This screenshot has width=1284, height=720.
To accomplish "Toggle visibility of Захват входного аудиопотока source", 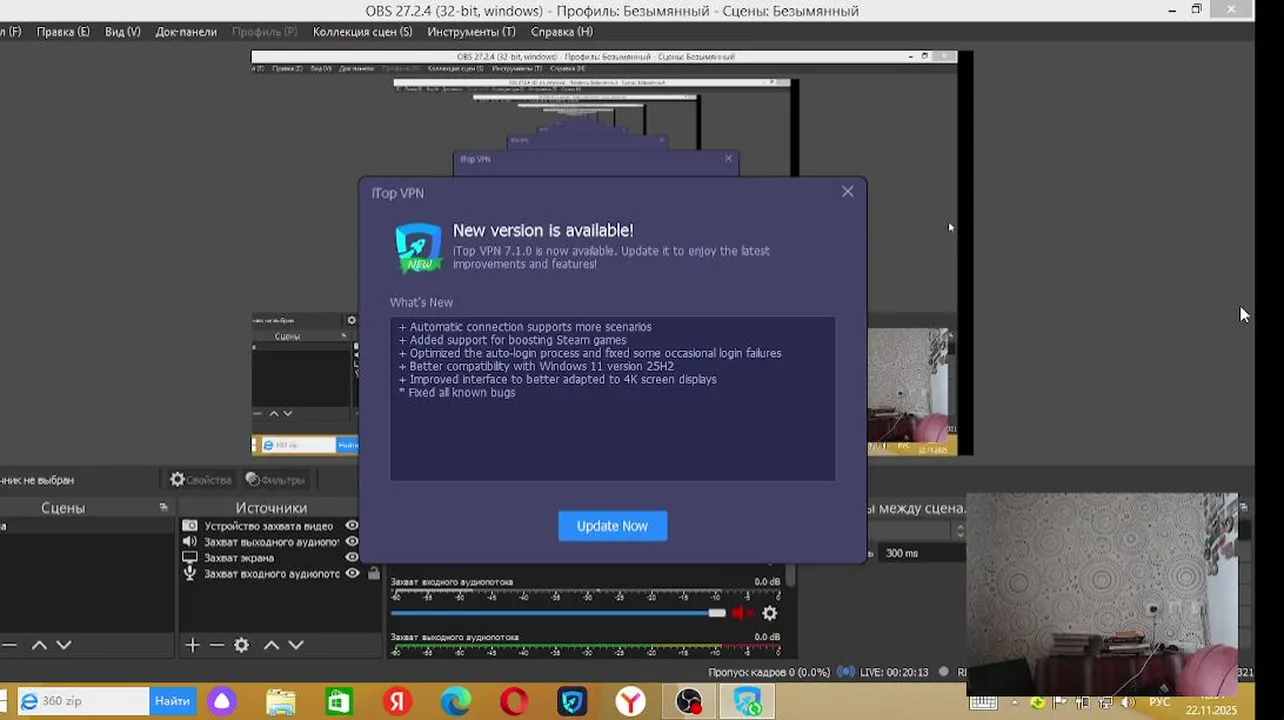I will click(x=352, y=574).
